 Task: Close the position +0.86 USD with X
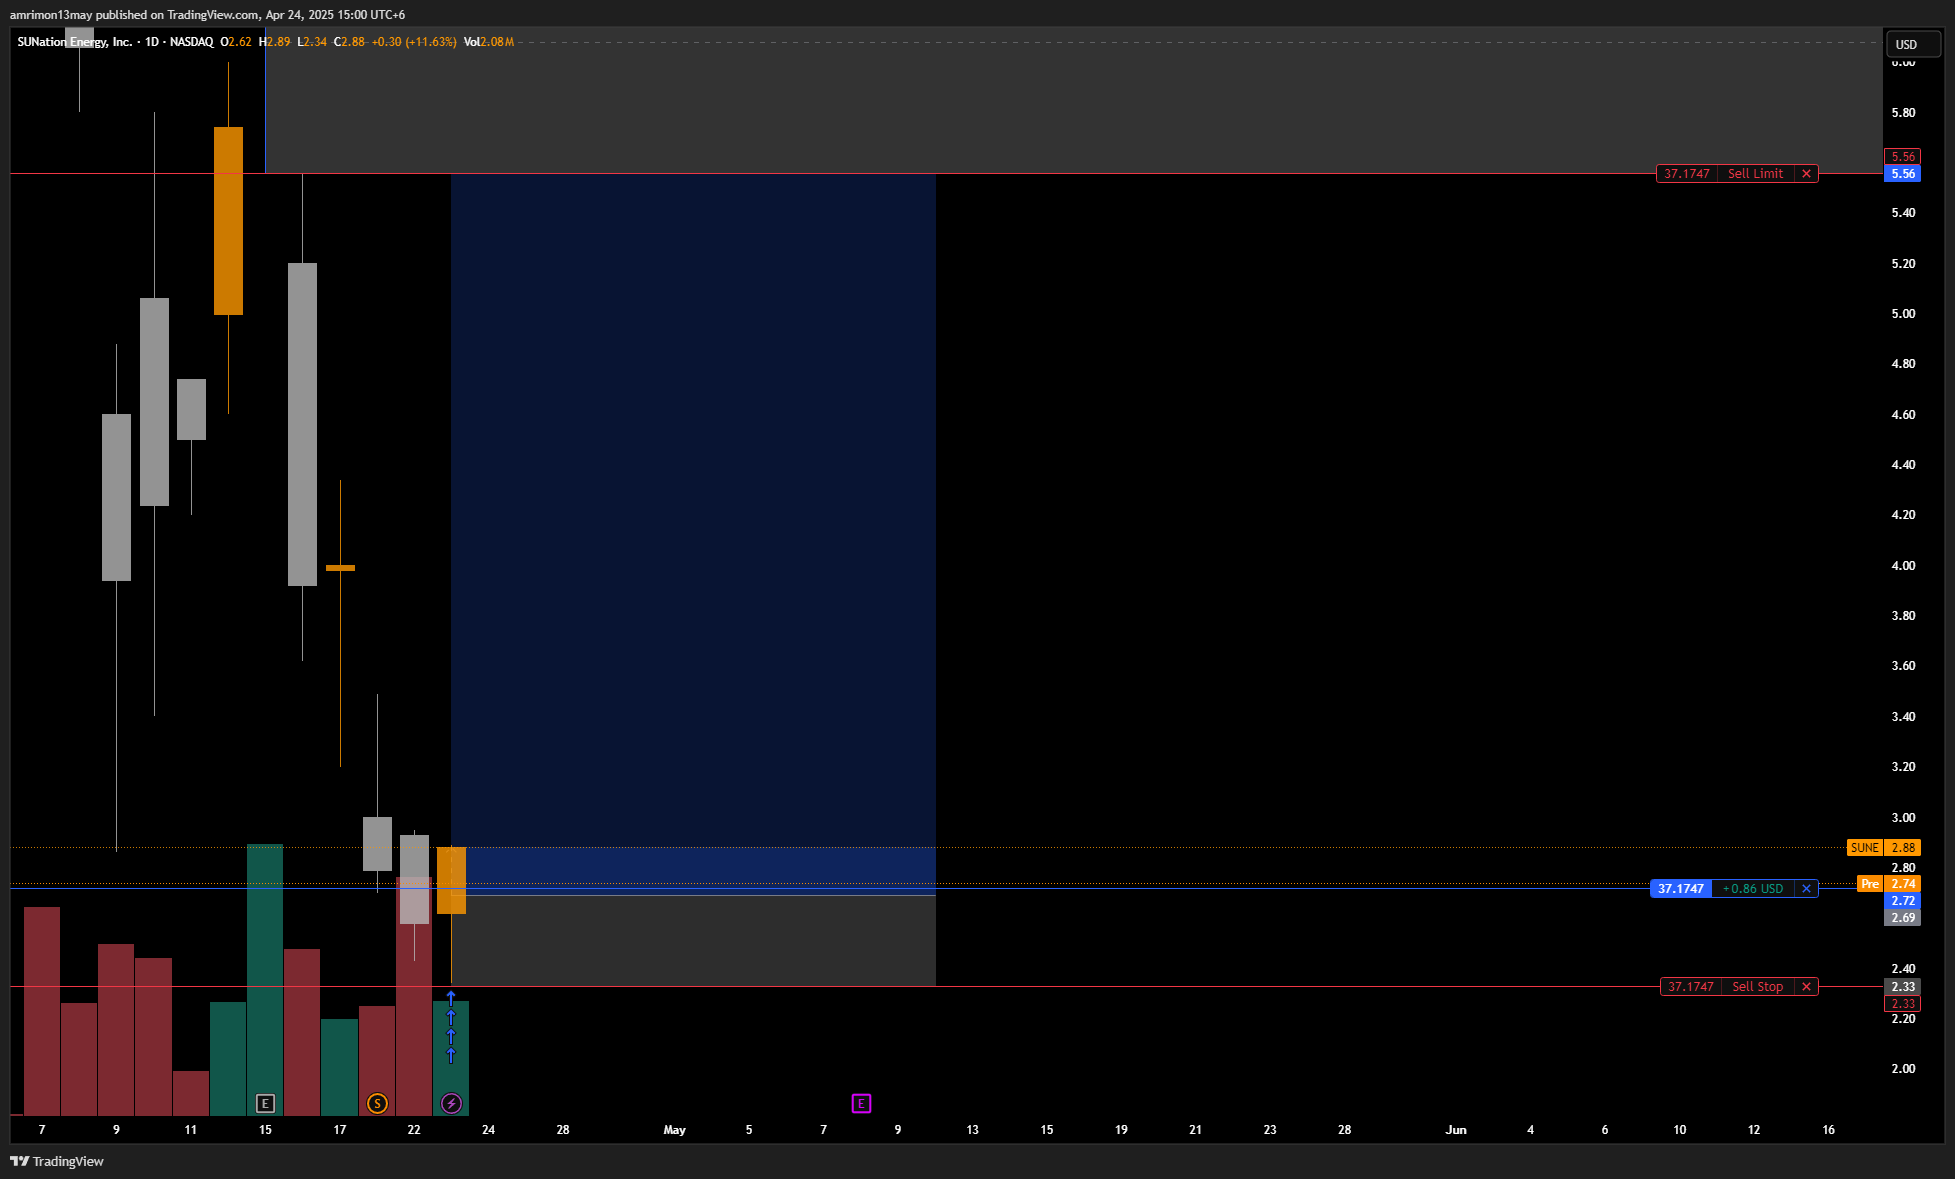(x=1806, y=888)
